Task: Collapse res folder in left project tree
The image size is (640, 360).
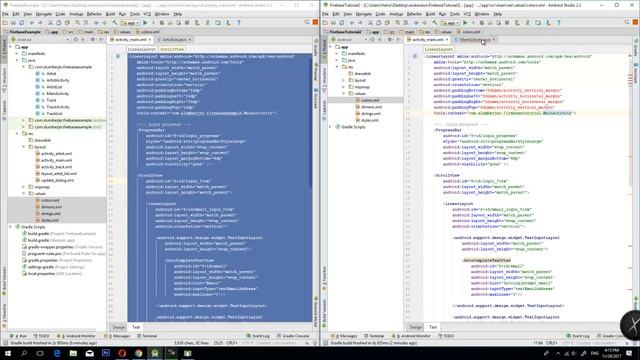Action: click(x=17, y=133)
